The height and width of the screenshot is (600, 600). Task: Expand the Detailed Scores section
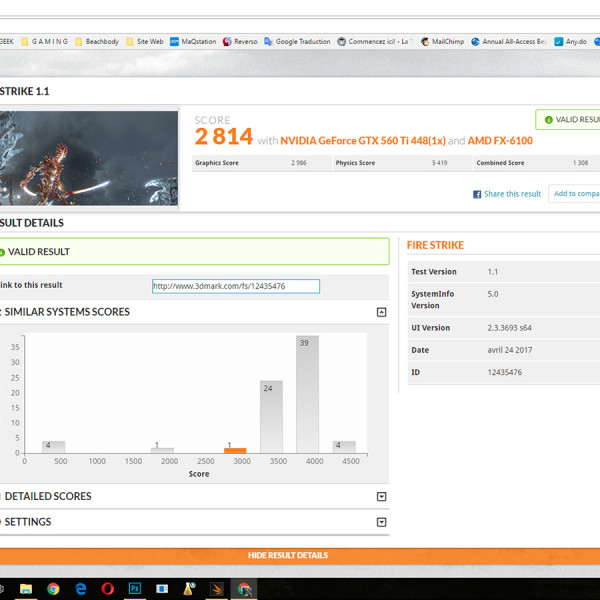381,497
